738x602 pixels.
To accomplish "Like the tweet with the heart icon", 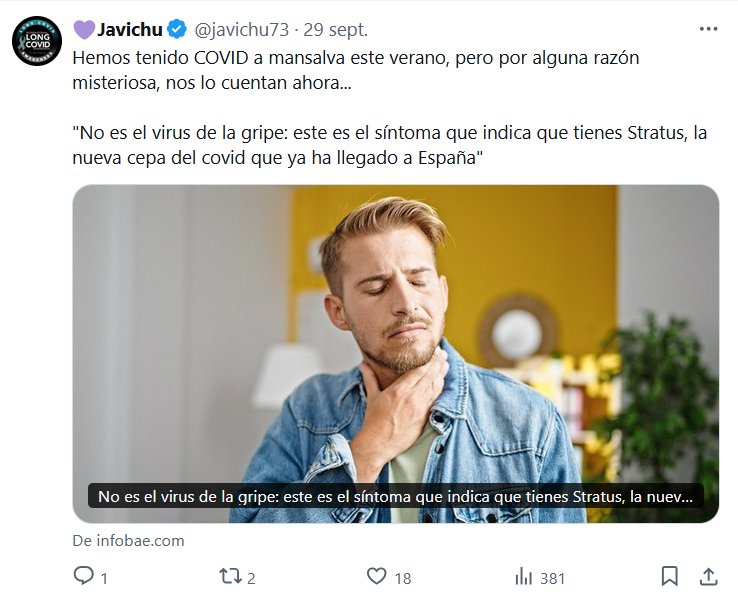I will coord(377,576).
